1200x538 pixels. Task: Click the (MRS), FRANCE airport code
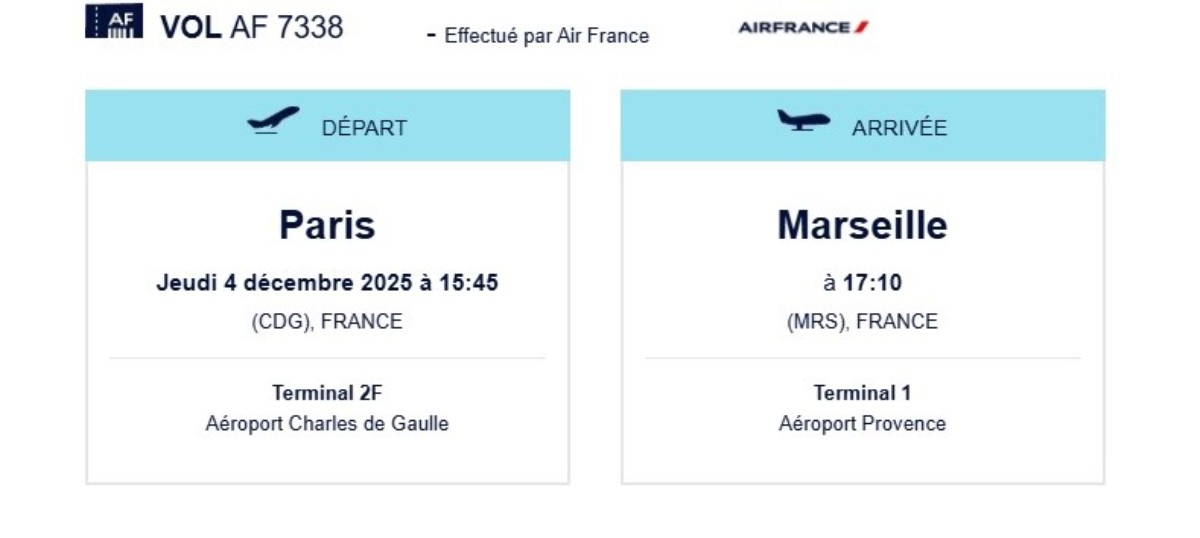[862, 322]
